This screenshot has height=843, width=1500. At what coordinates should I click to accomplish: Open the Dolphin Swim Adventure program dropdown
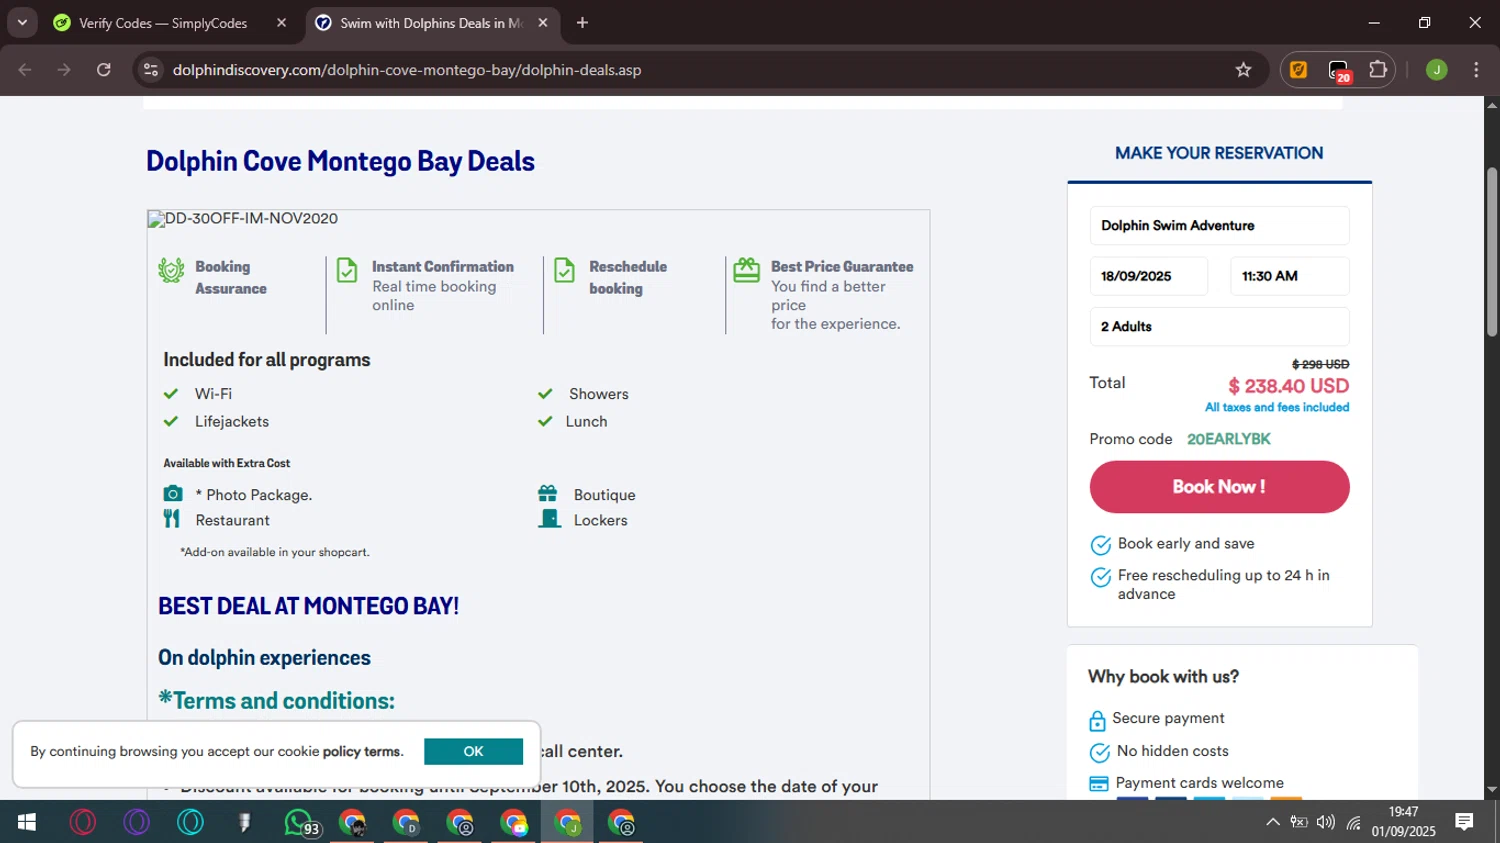pyautogui.click(x=1219, y=226)
